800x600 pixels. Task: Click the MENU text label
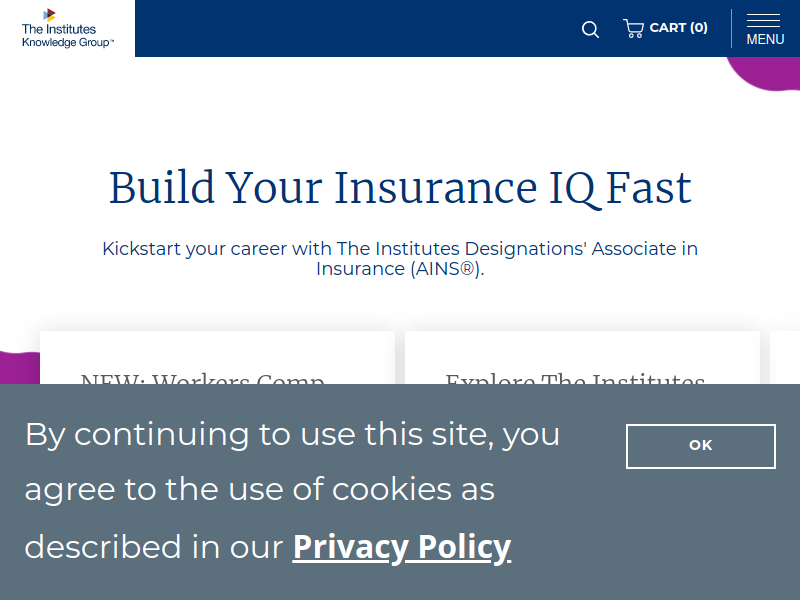[765, 39]
